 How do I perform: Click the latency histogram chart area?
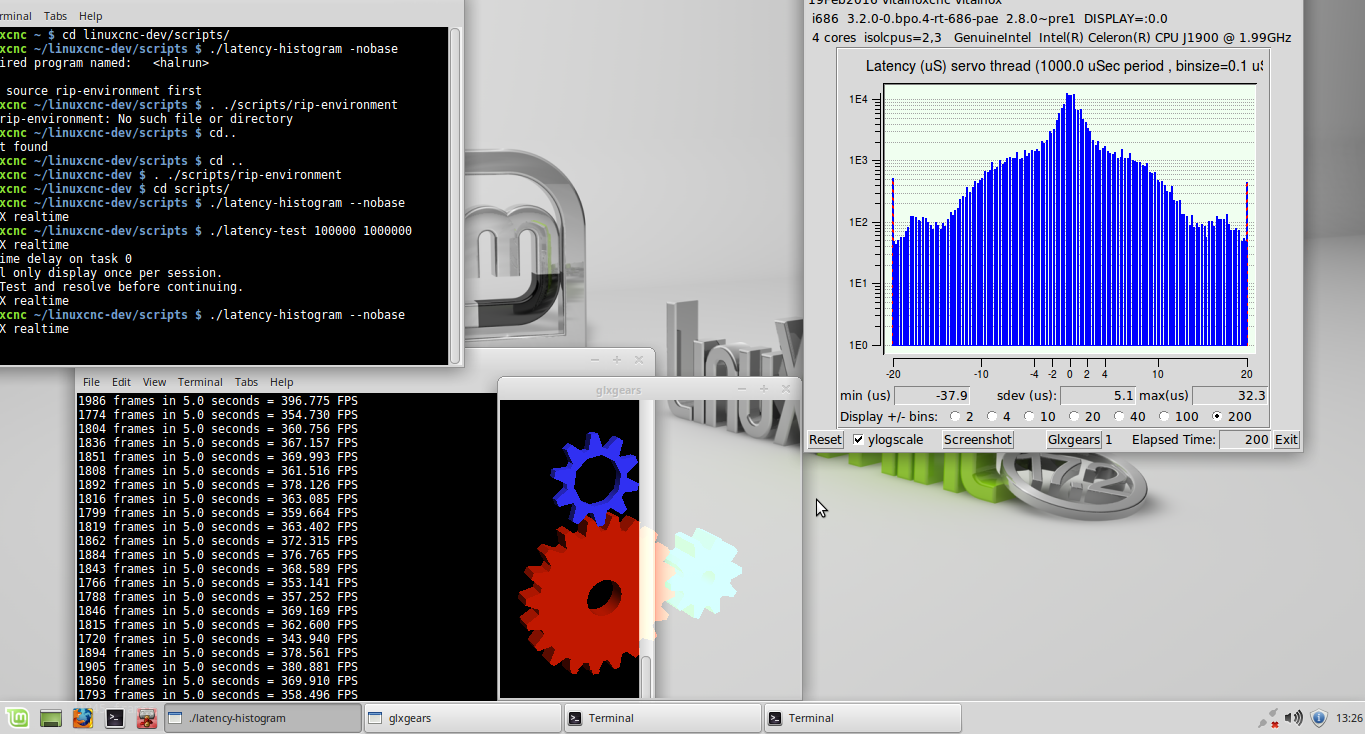(x=1069, y=218)
